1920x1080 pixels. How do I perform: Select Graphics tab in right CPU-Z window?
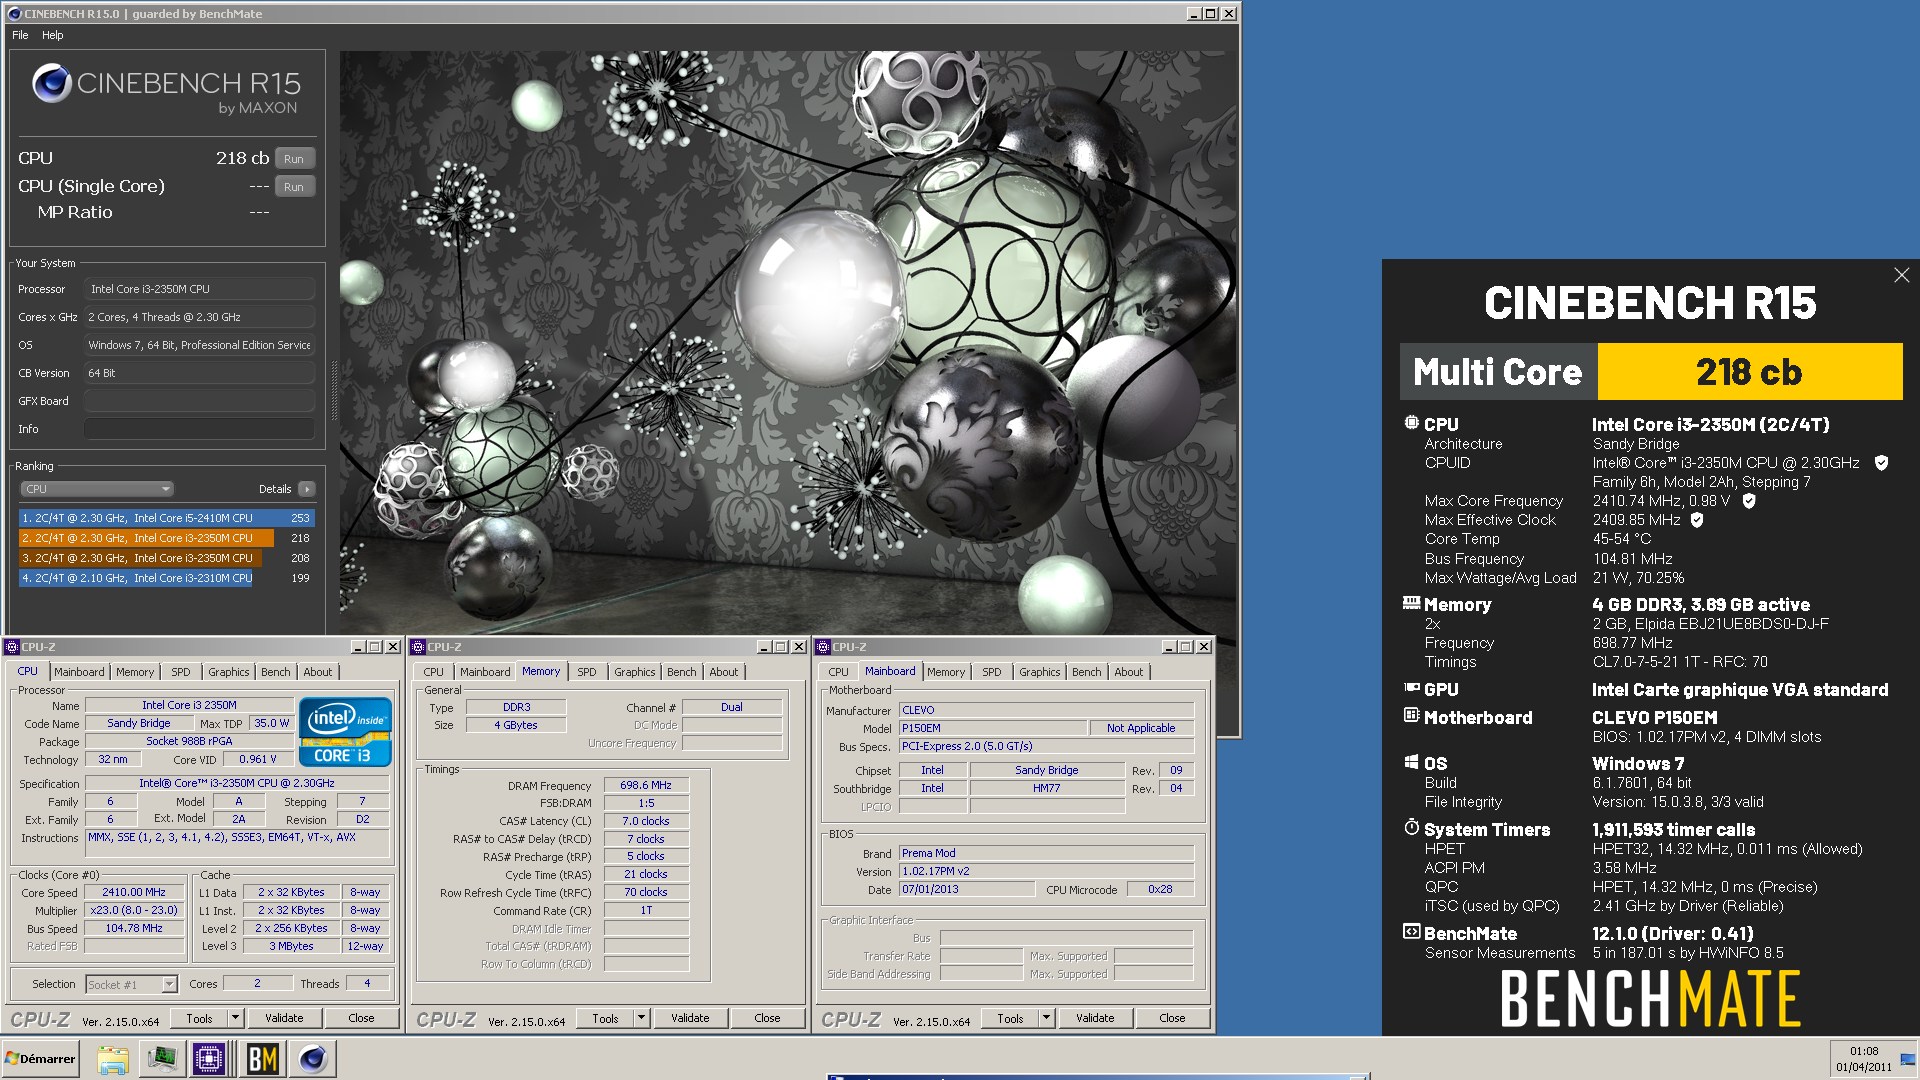[x=1040, y=672]
